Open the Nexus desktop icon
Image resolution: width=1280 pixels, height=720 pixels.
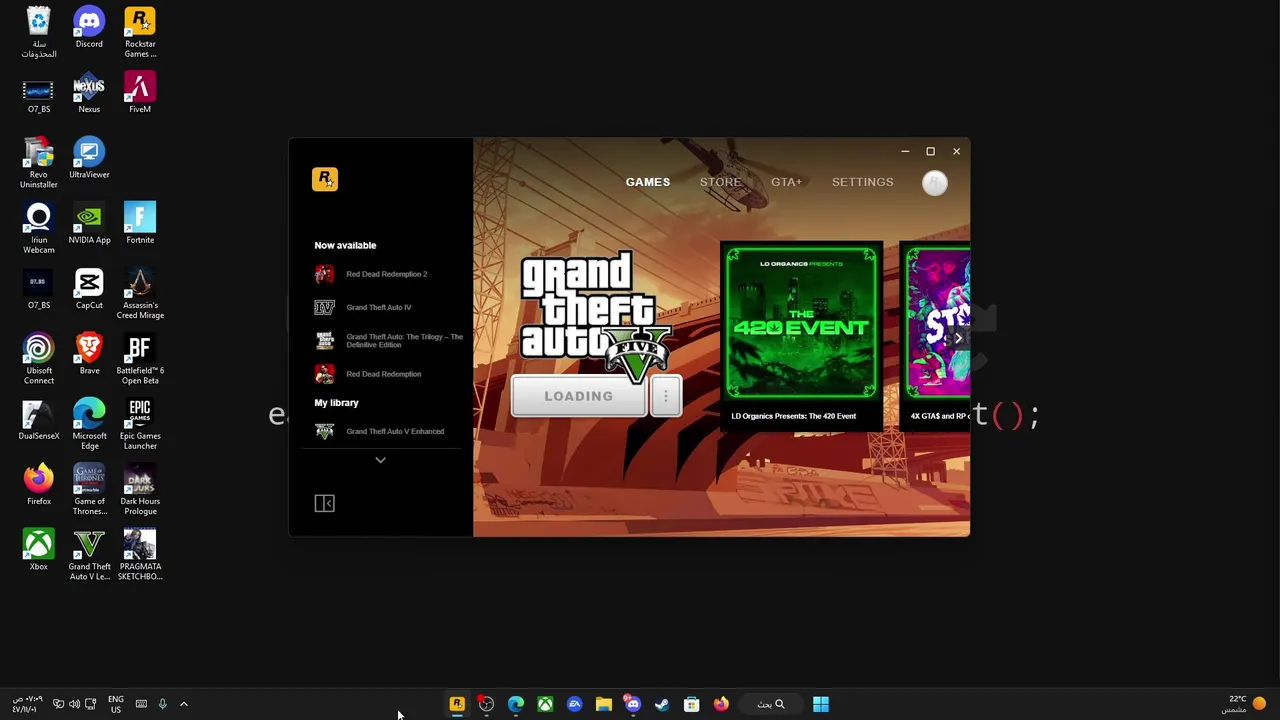click(89, 93)
